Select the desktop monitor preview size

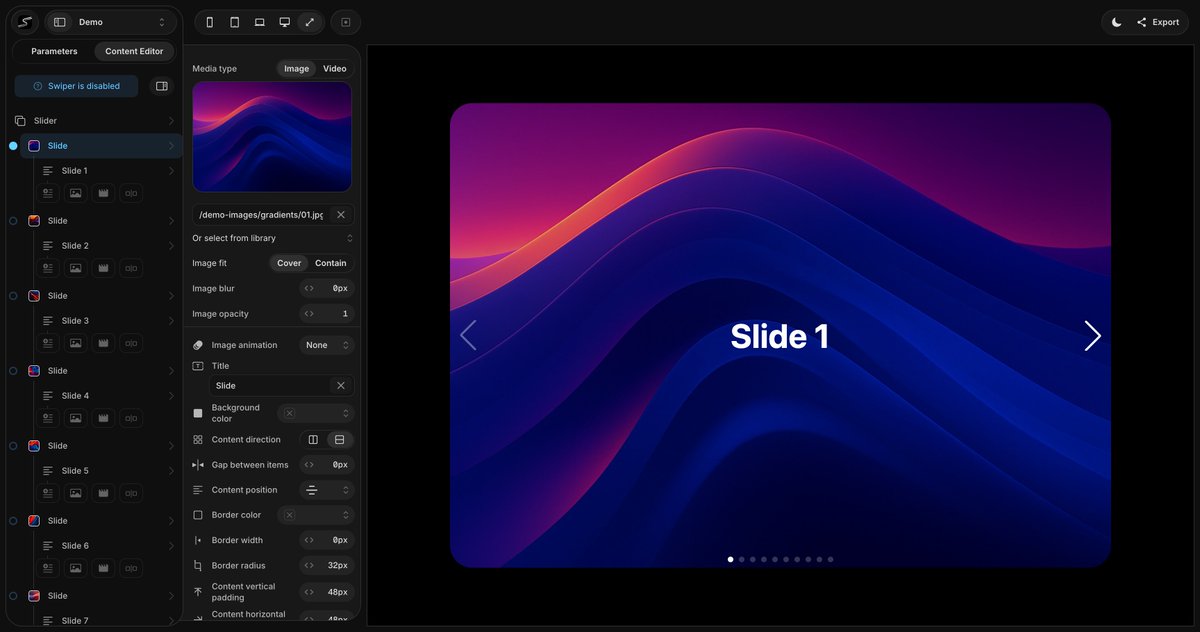(285, 22)
